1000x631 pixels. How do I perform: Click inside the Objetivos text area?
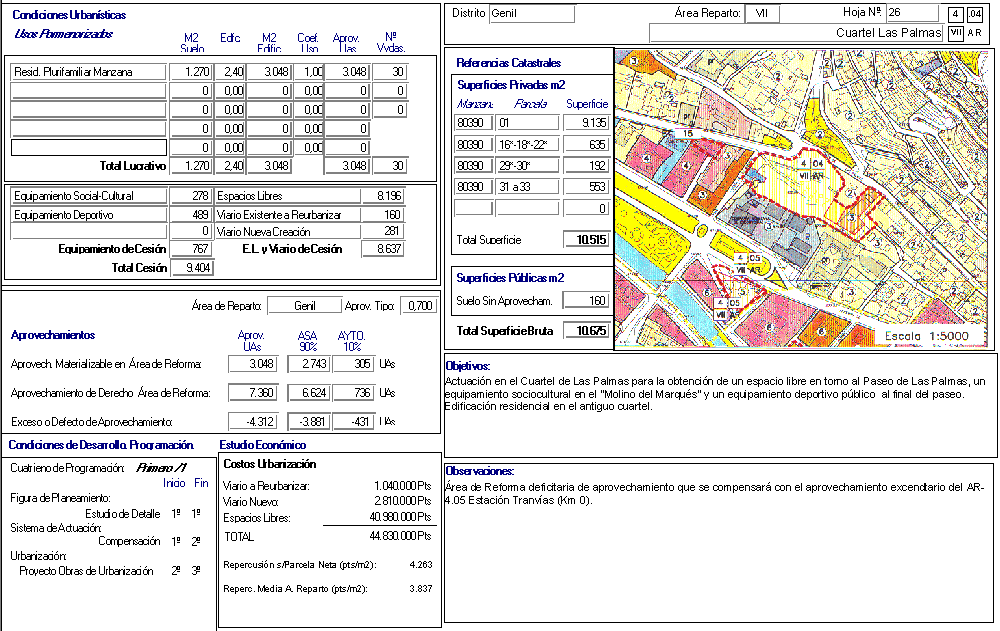pos(720,410)
